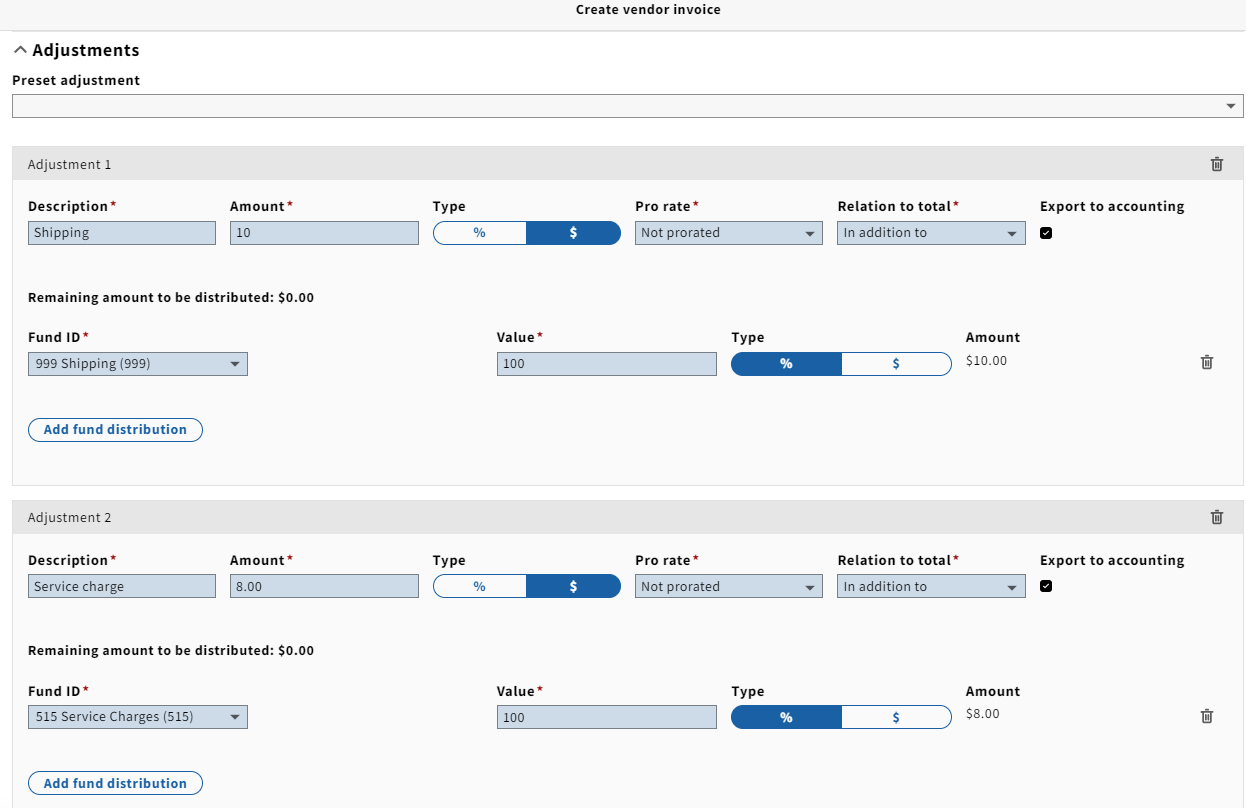Set 999 Shipping fund distribution type to dollar

pyautogui.click(x=896, y=364)
